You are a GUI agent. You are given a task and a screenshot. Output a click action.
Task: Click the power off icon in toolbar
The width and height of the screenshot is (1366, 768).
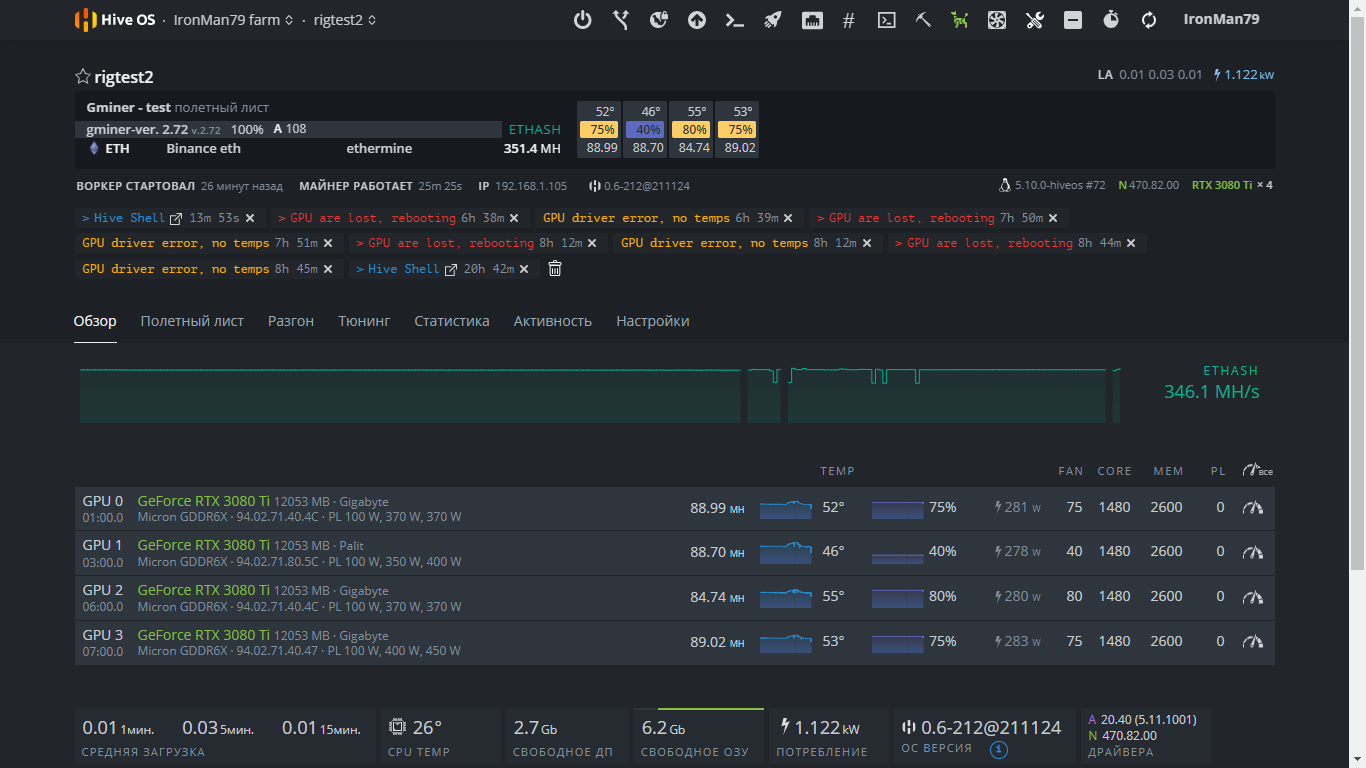click(x=583, y=20)
